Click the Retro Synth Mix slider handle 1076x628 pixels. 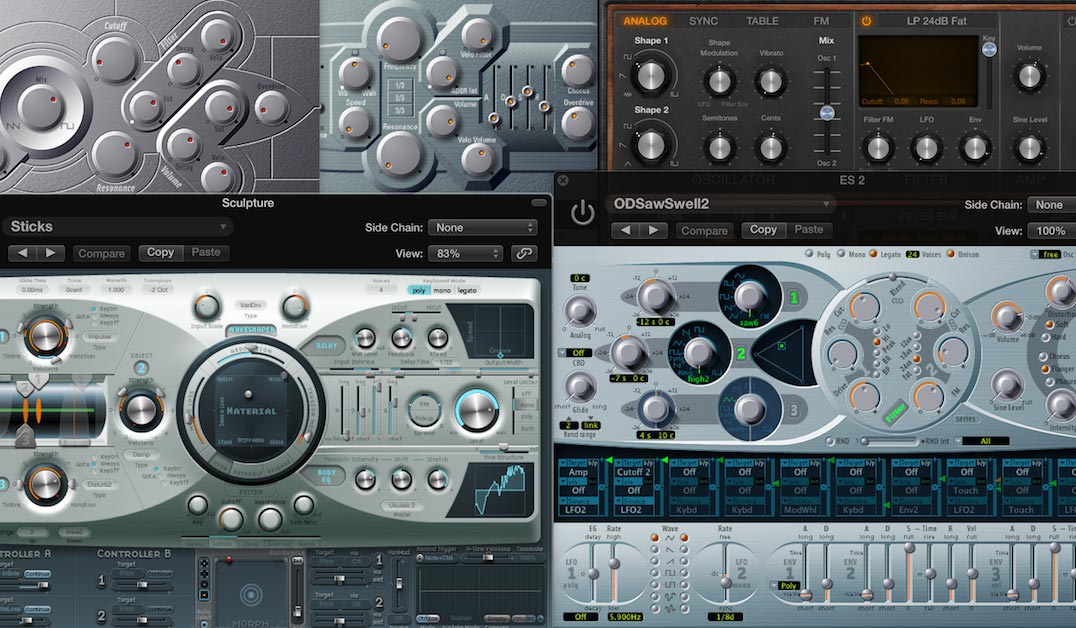[x=827, y=113]
